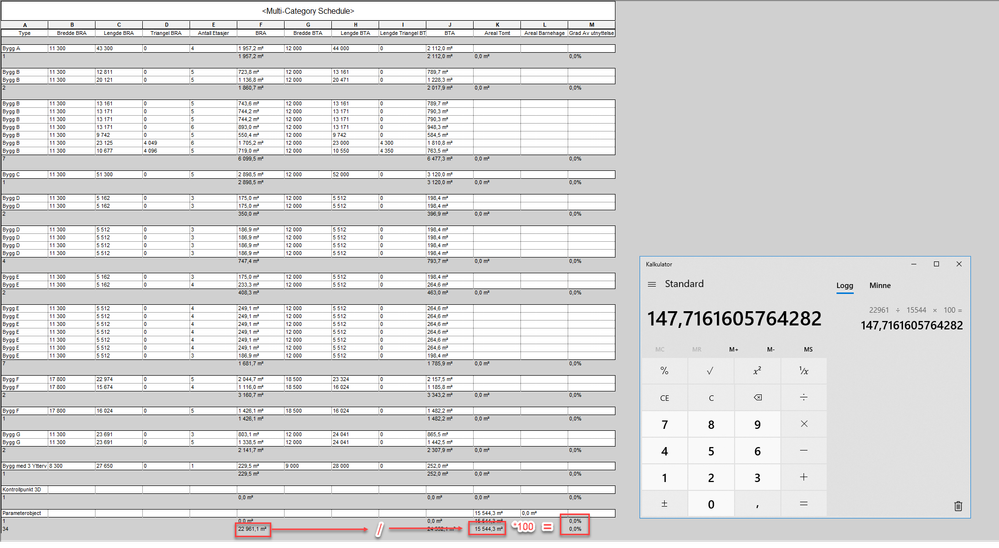Click the Bygg C BTA value 3 120,0 m²
The height and width of the screenshot is (548, 999).
click(450, 174)
